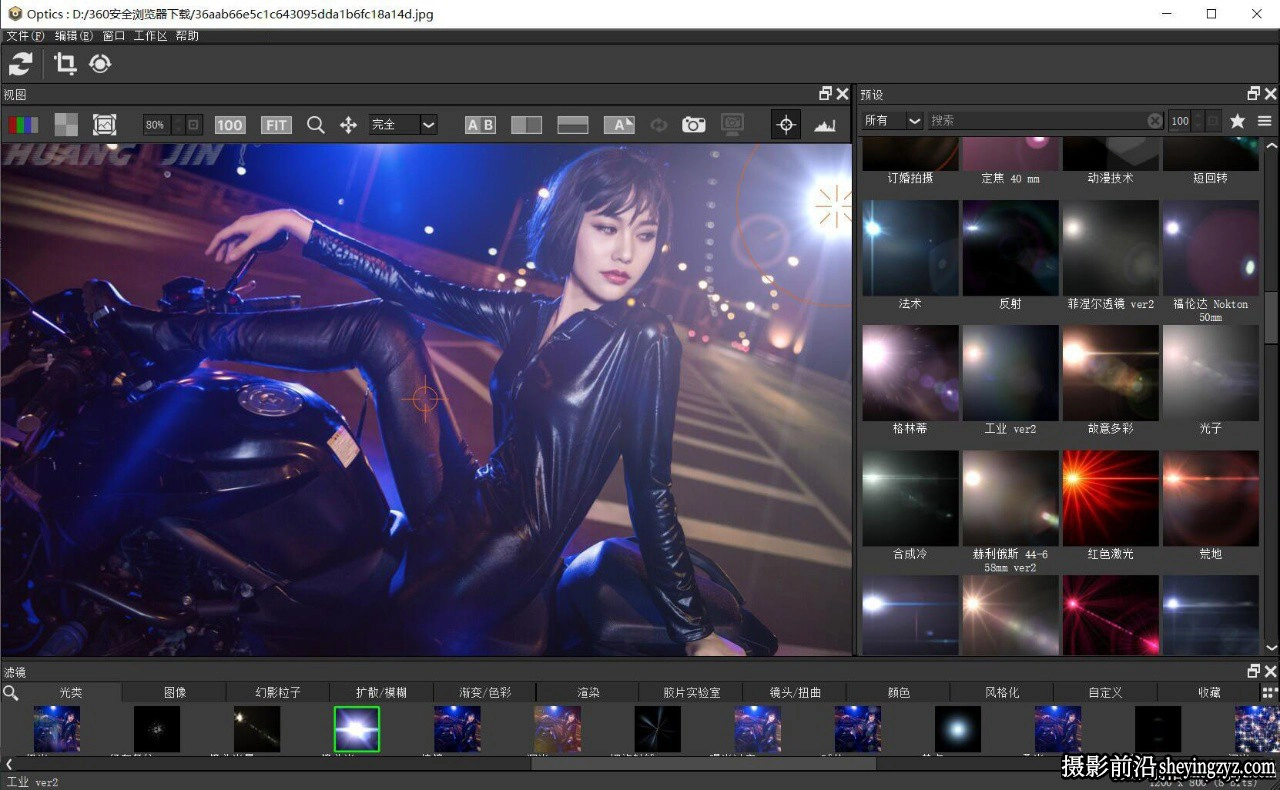Click the presets panel scroll down arrow

point(1271,648)
